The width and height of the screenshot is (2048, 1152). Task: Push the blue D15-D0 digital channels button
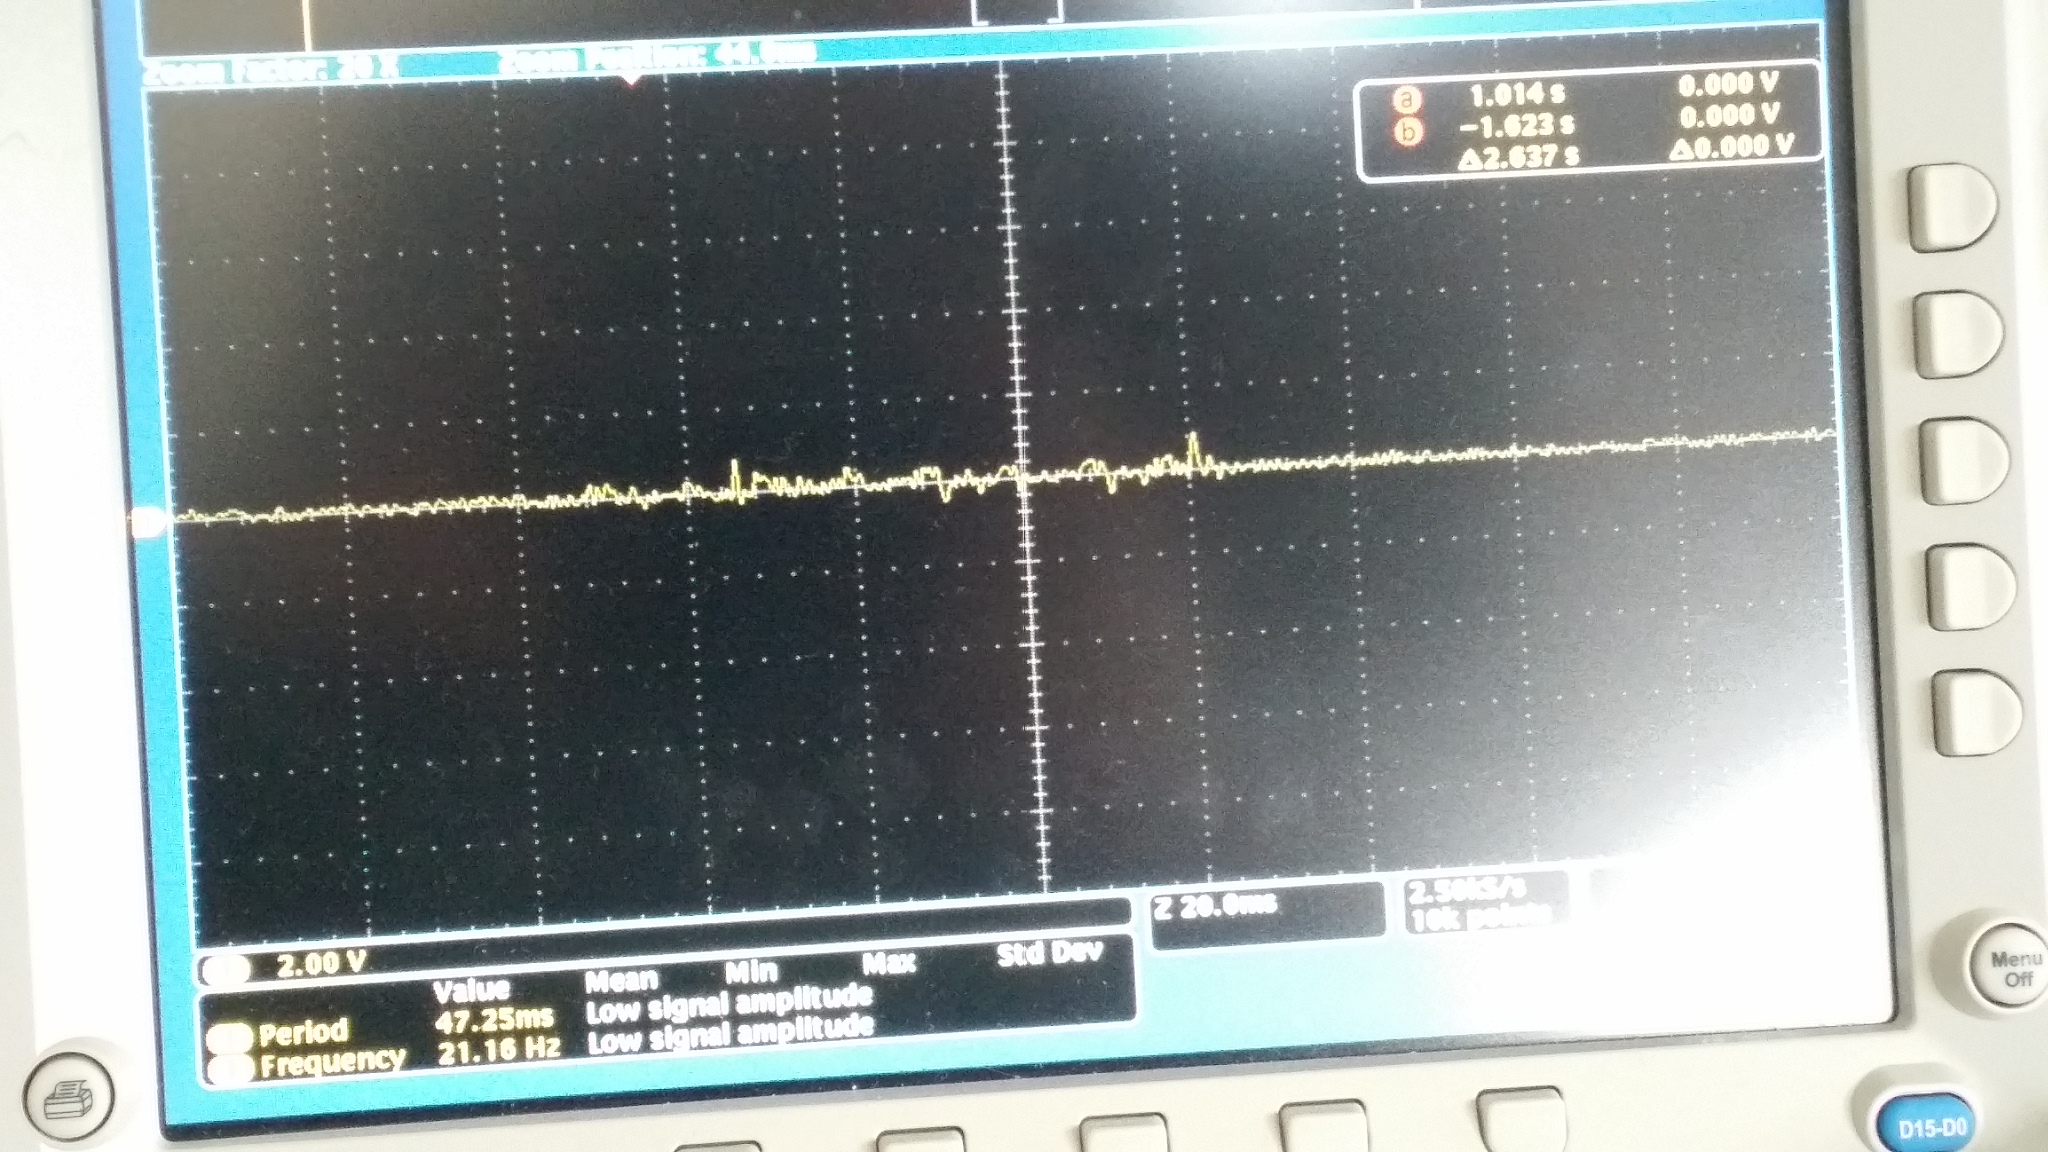tap(1930, 1128)
